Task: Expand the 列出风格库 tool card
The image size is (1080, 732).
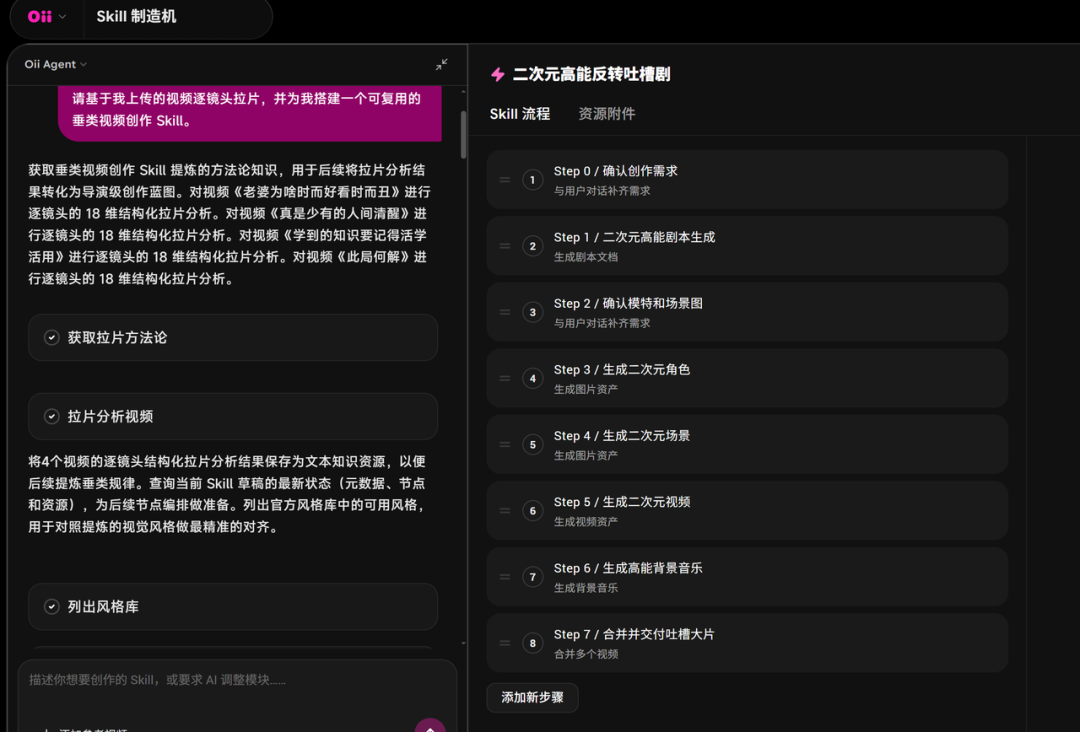Action: click(233, 607)
